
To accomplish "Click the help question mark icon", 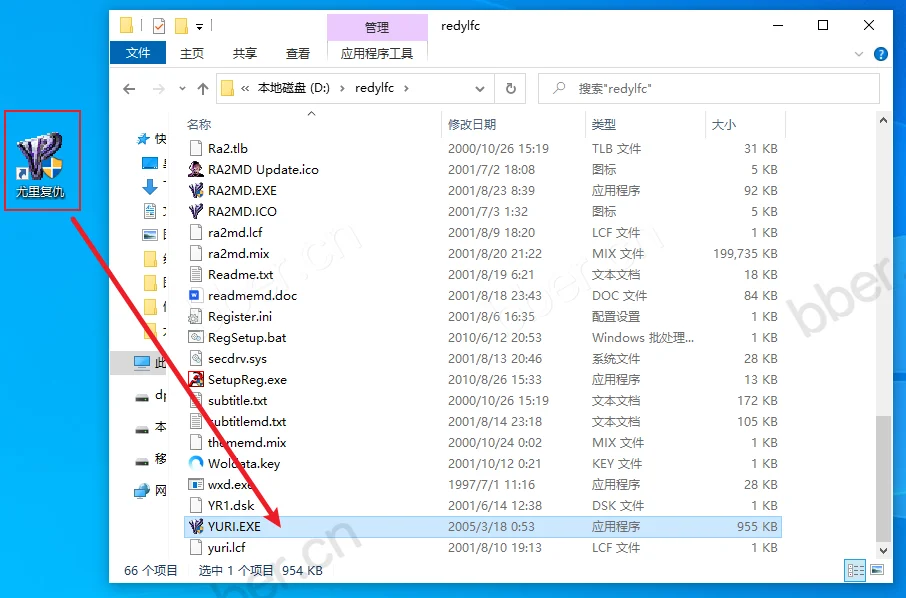I will point(881,54).
